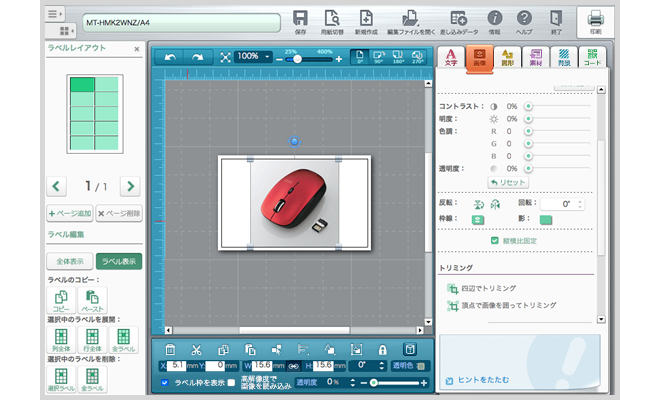Screen dimensions: 660x400
Task: Click the W width input field
Action: (x=263, y=365)
